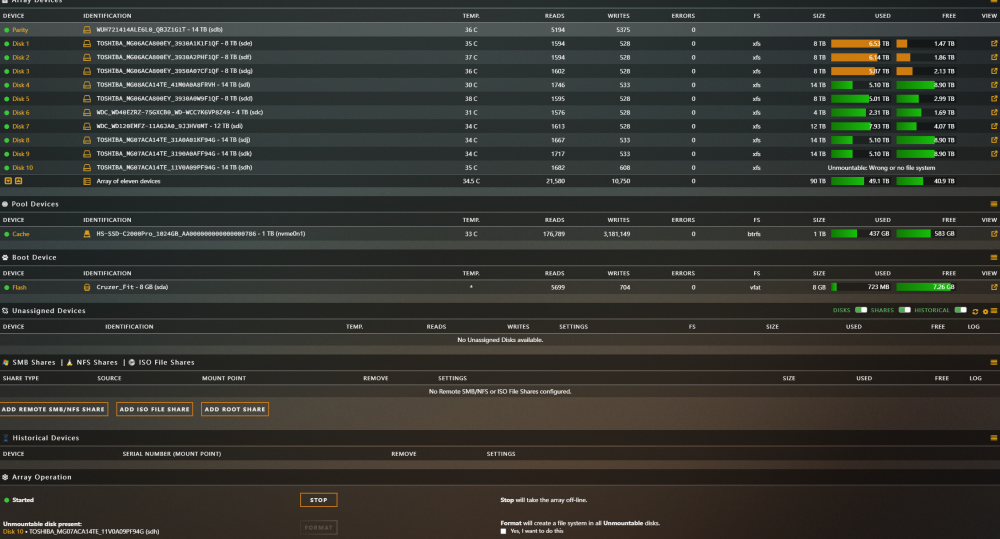Click the Cruzer_Fit flash device icon

87,288
